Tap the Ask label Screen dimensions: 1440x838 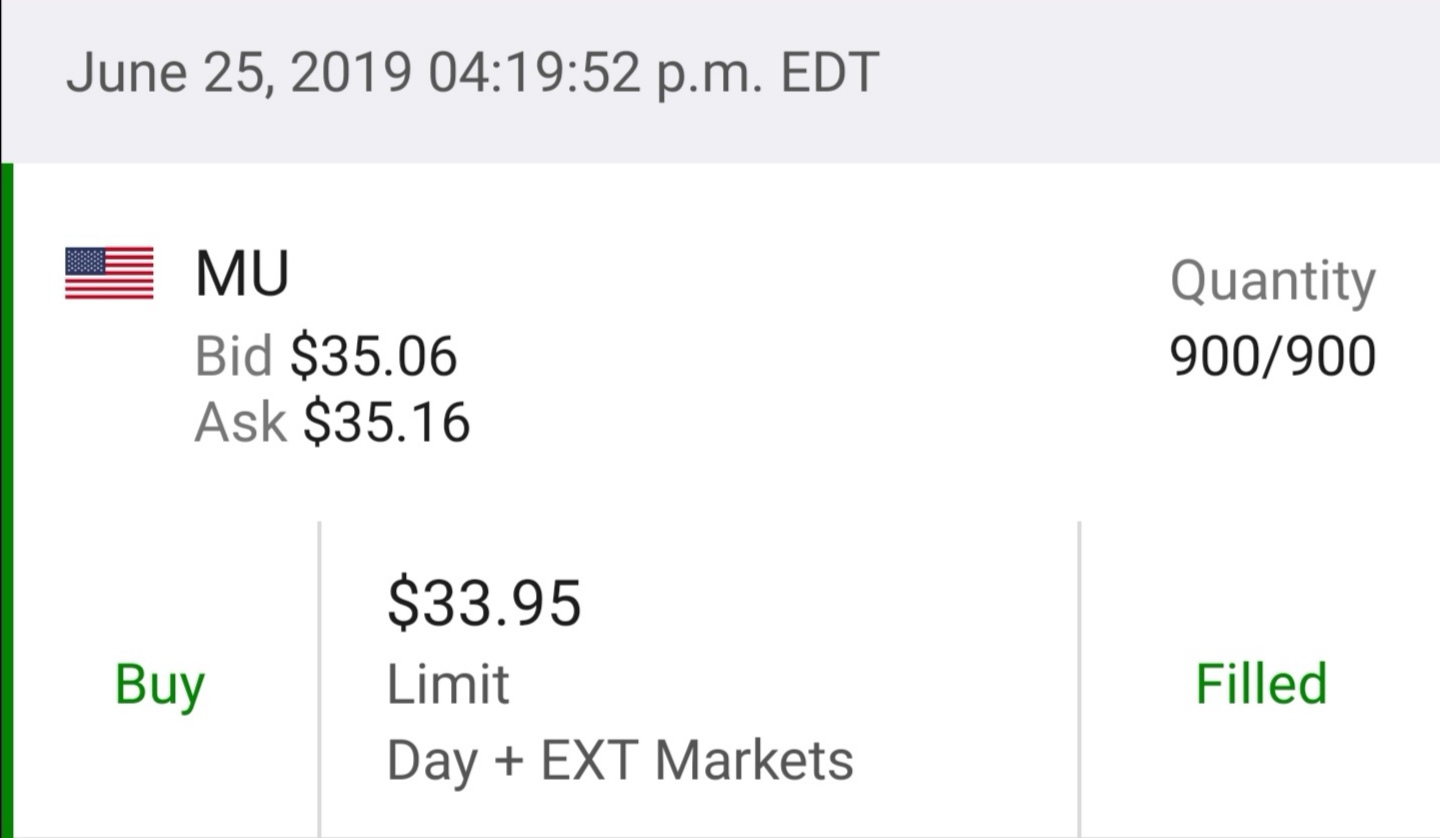click(240, 421)
